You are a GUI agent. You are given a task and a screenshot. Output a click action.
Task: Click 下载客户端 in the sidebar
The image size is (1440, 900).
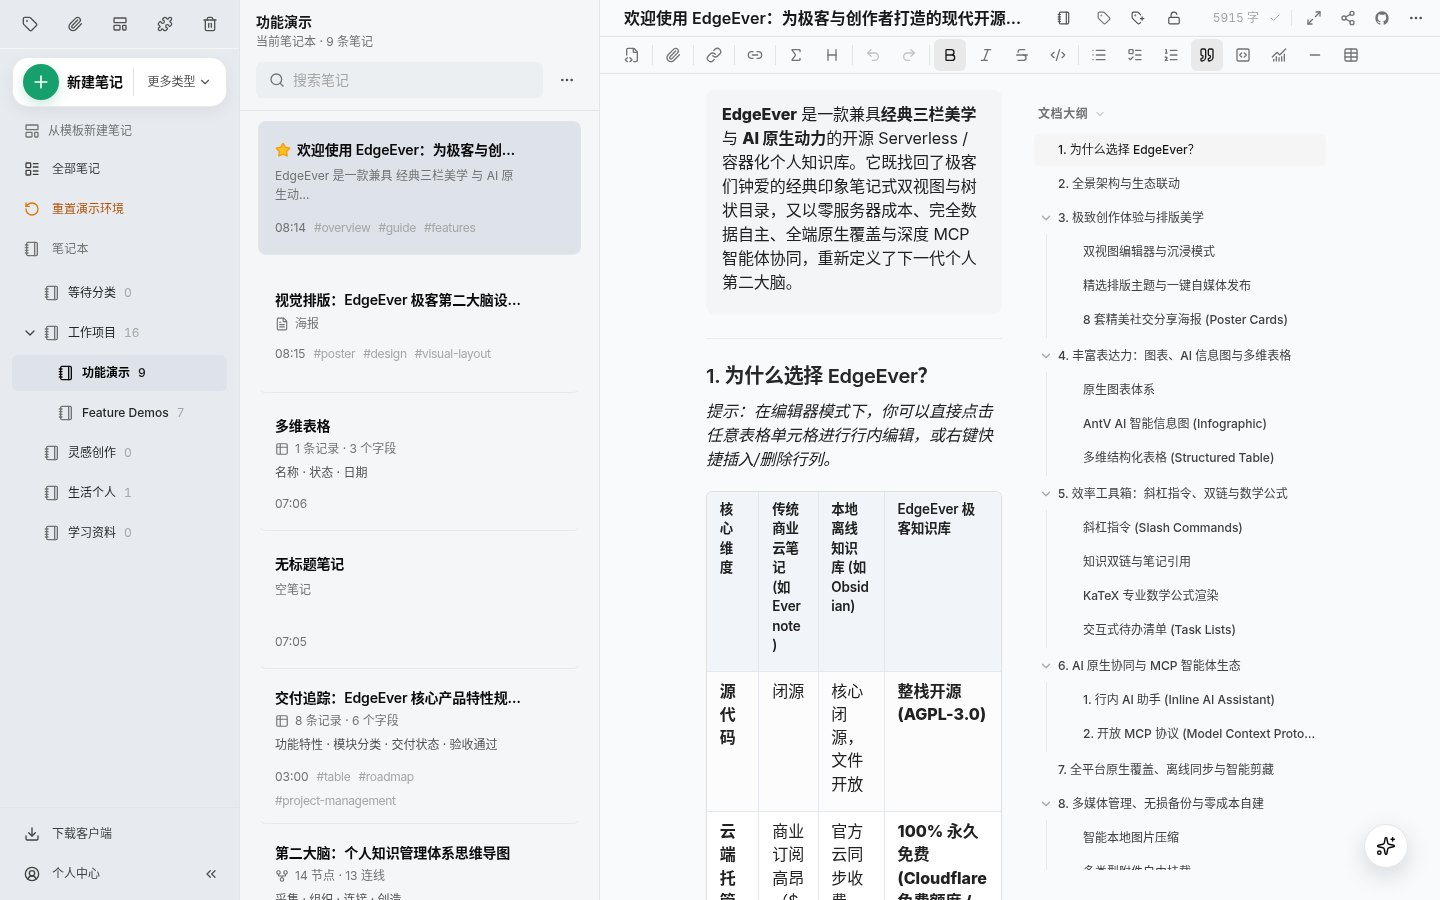120,833
